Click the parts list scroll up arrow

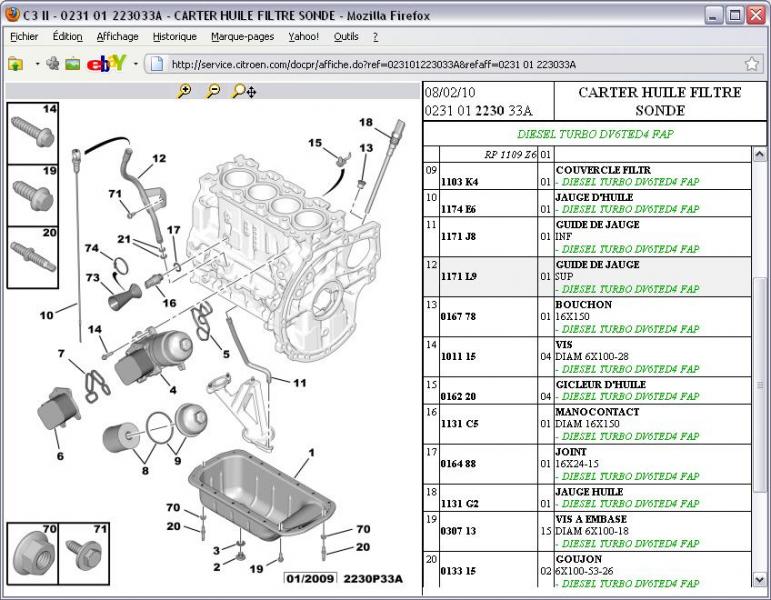tap(759, 154)
